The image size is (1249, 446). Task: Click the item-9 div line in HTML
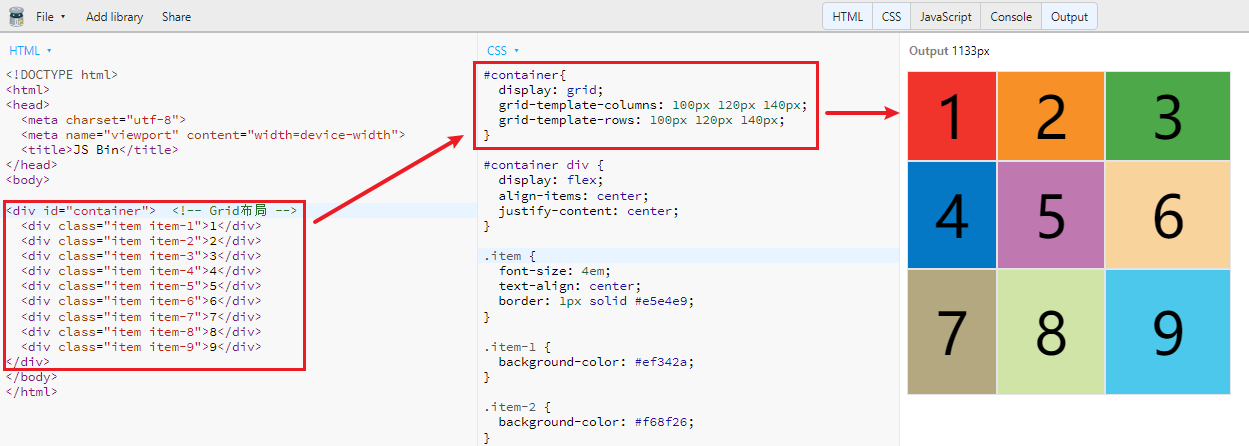[x=141, y=347]
